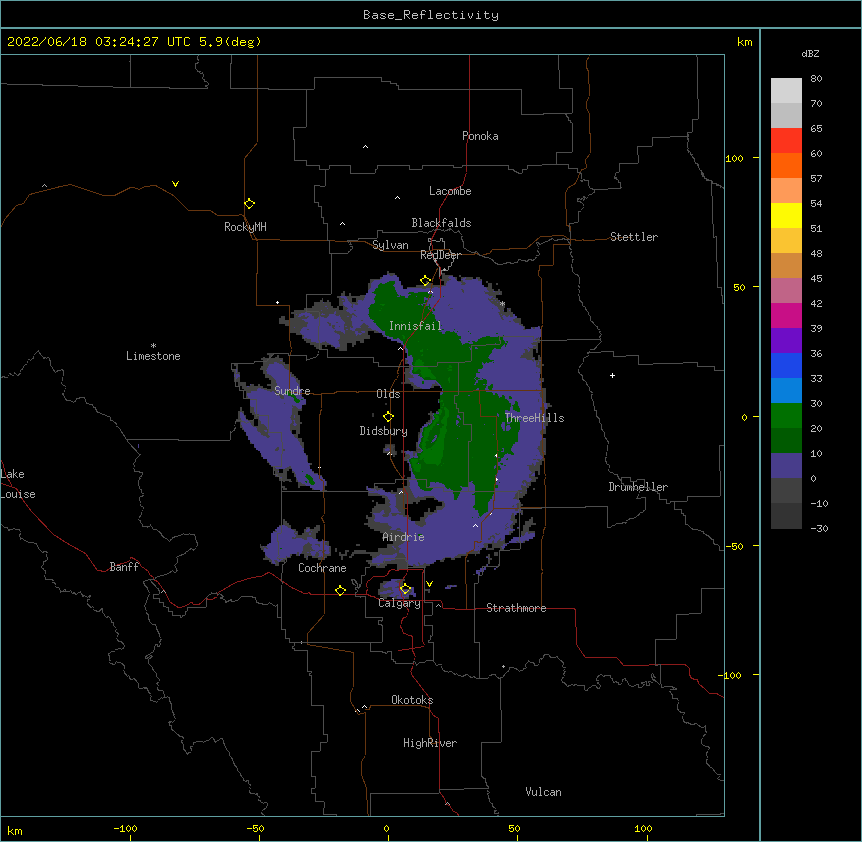862x842 pixels.
Task: Click the yellow V marker northeast of RockyMH
Action: pos(175,184)
